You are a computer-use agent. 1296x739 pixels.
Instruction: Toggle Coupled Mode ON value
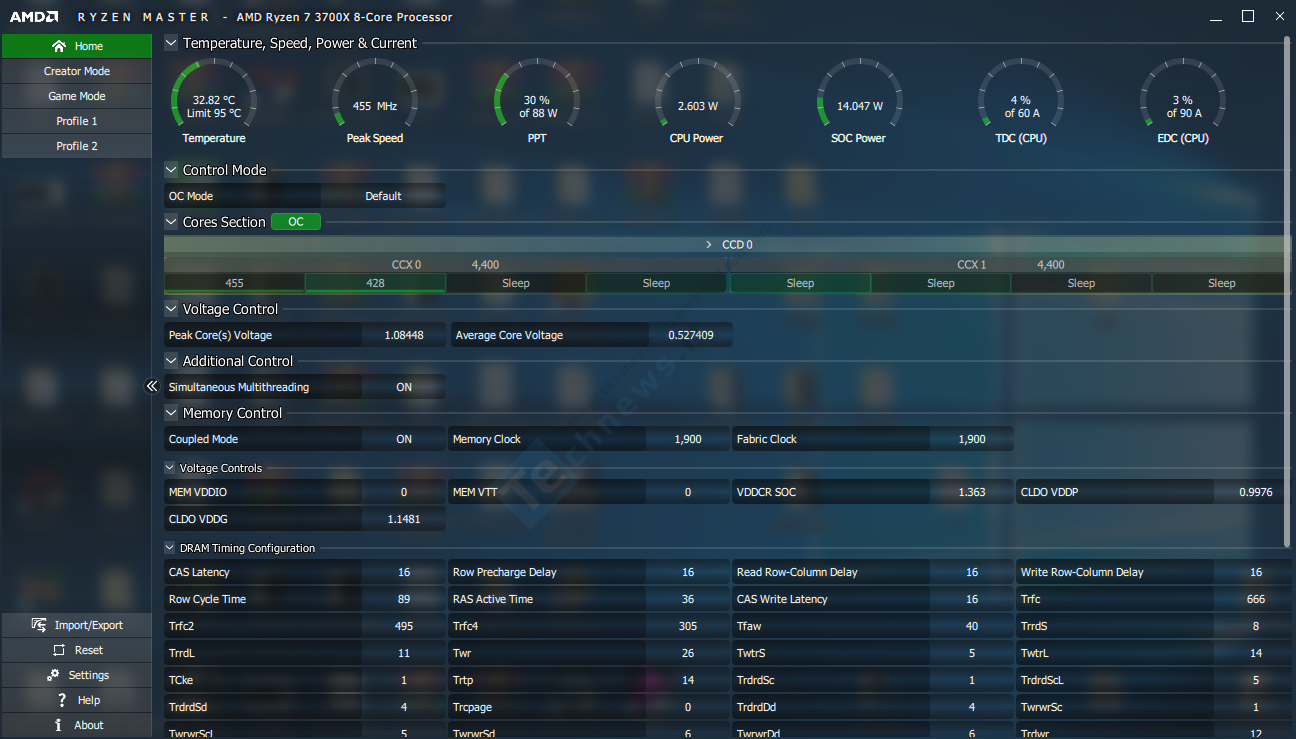[404, 439]
